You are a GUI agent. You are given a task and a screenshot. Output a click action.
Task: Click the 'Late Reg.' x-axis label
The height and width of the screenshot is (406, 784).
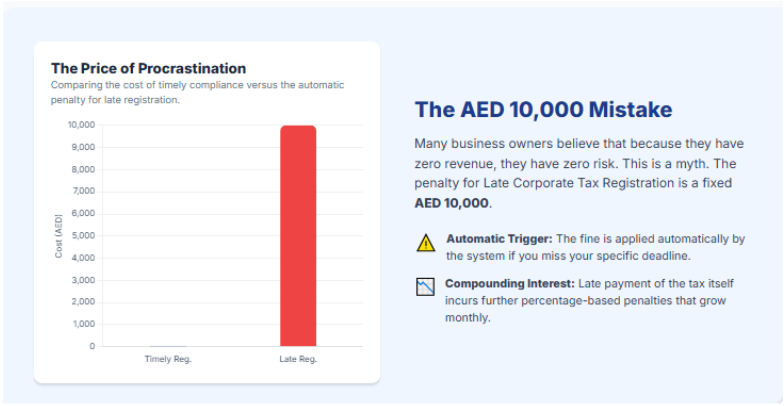(x=298, y=359)
